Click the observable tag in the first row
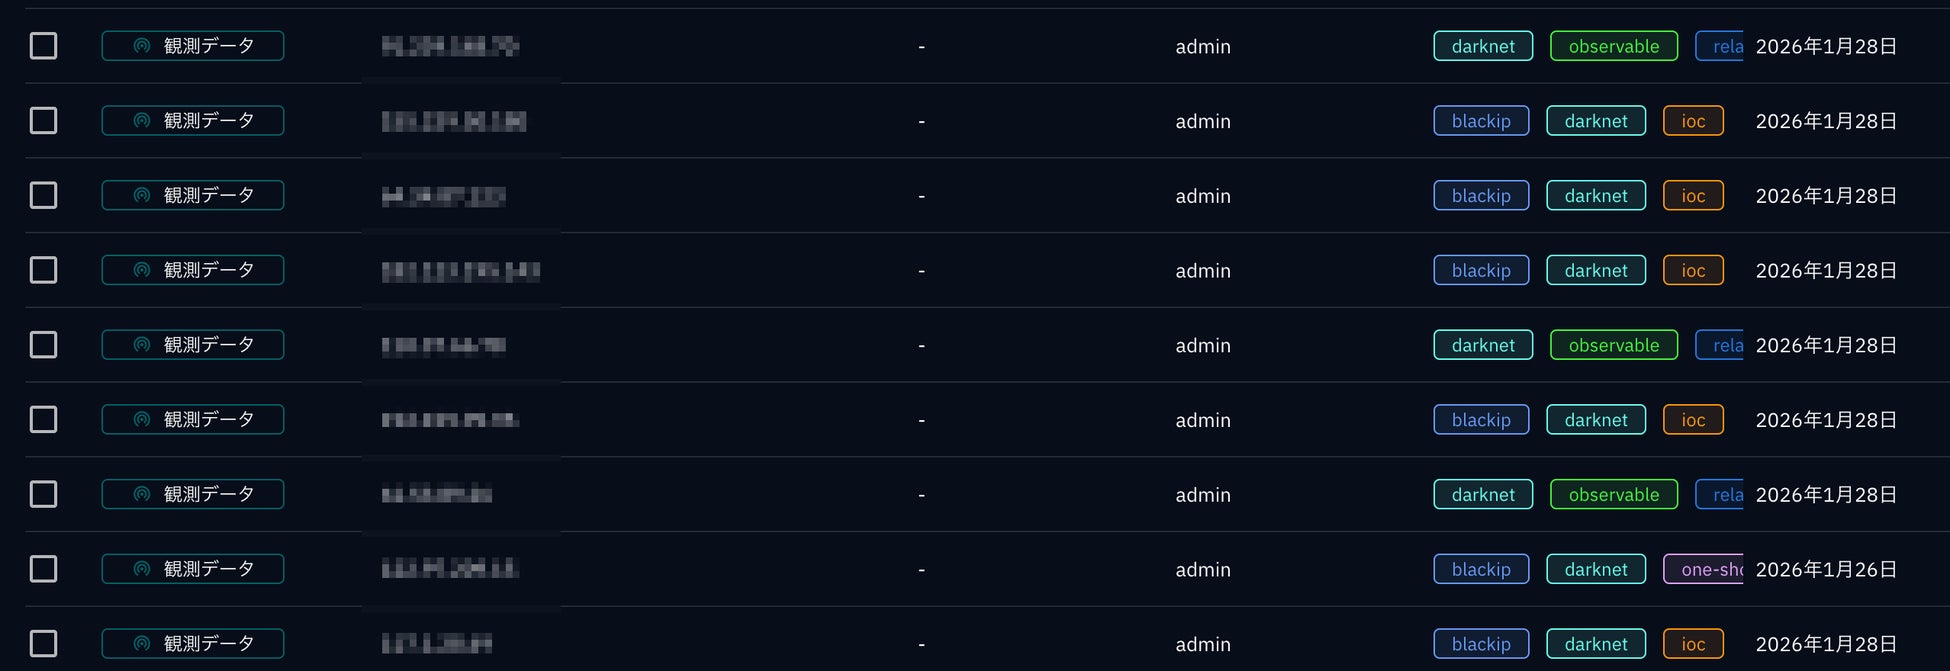The image size is (1950, 671). click(1613, 46)
